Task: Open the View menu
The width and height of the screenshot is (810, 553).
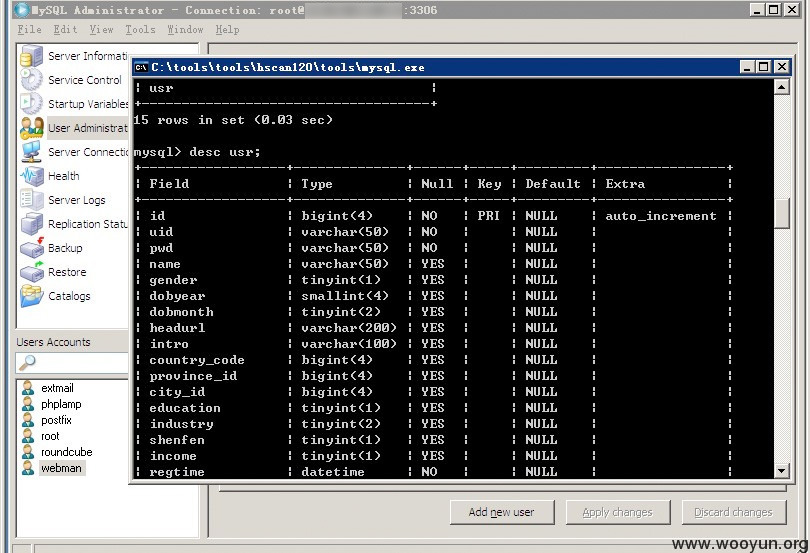Action: (x=101, y=29)
